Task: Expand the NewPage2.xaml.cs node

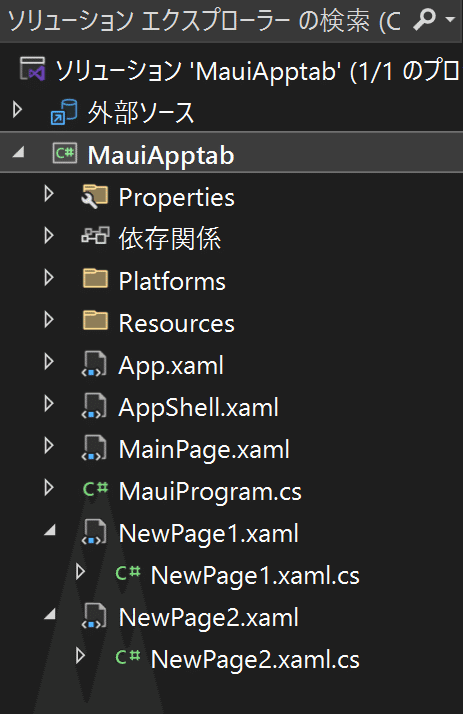Action: coord(81,656)
